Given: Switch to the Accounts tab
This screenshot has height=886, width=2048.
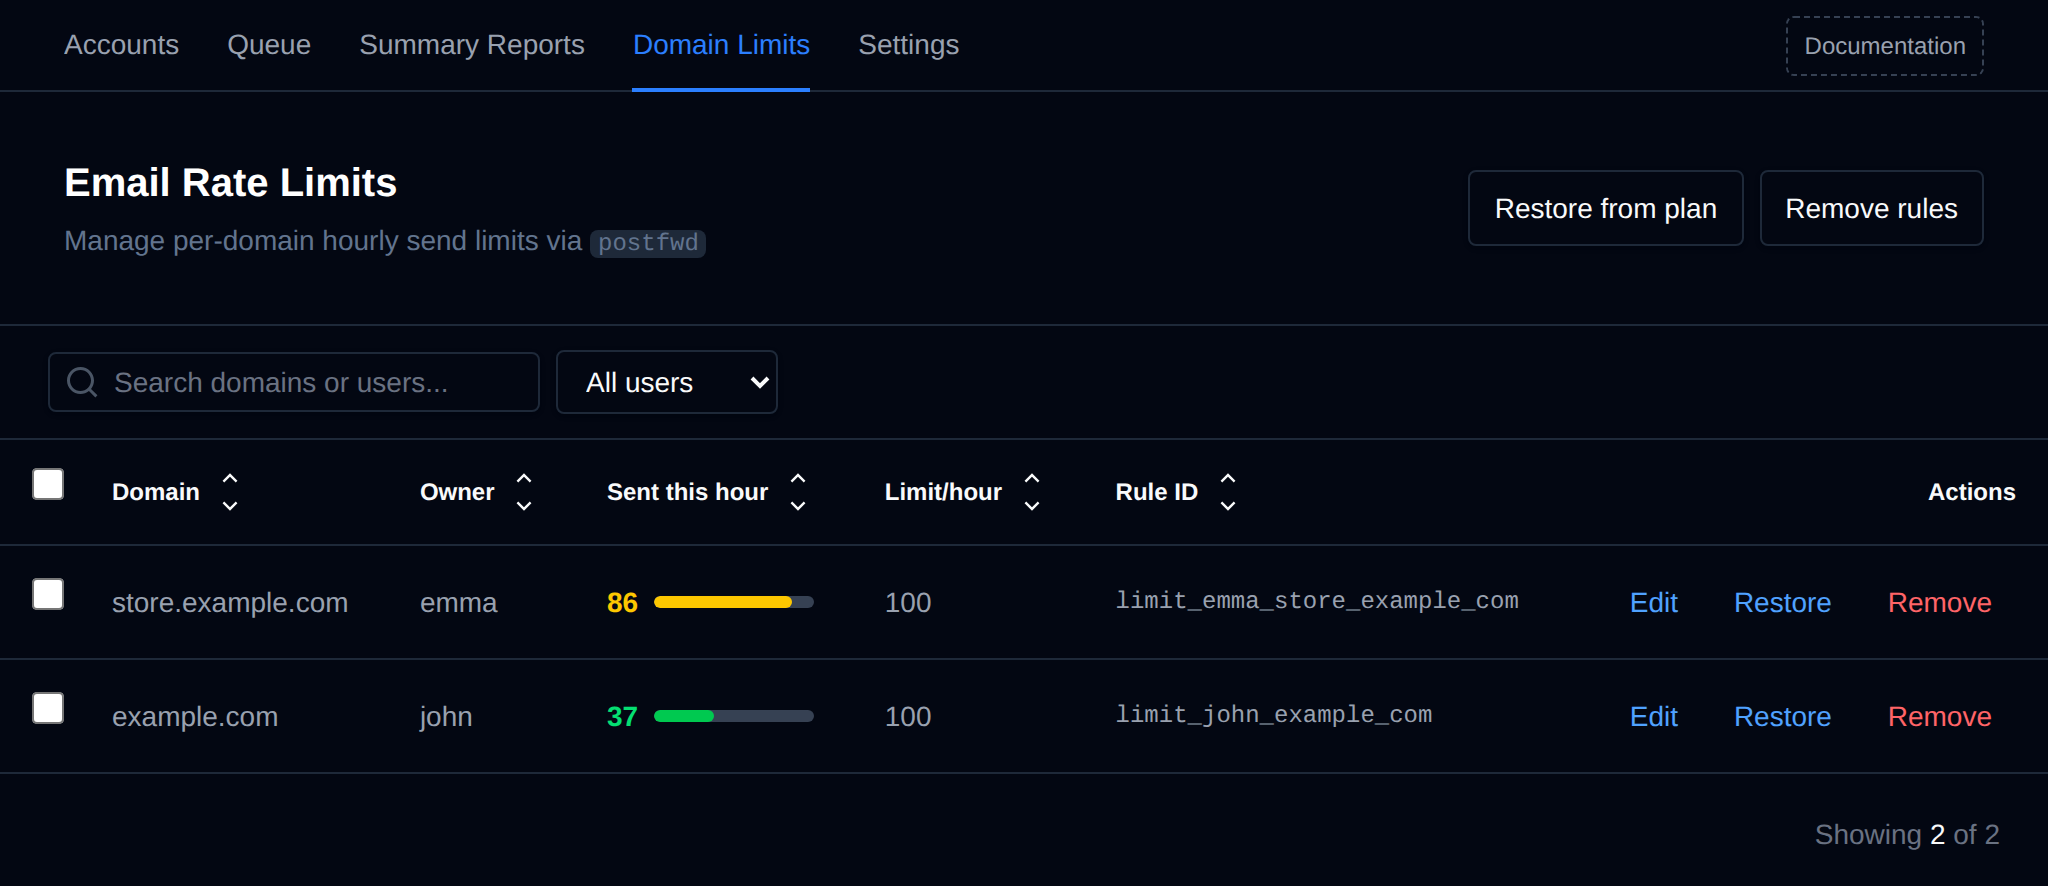Looking at the screenshot, I should point(121,45).
